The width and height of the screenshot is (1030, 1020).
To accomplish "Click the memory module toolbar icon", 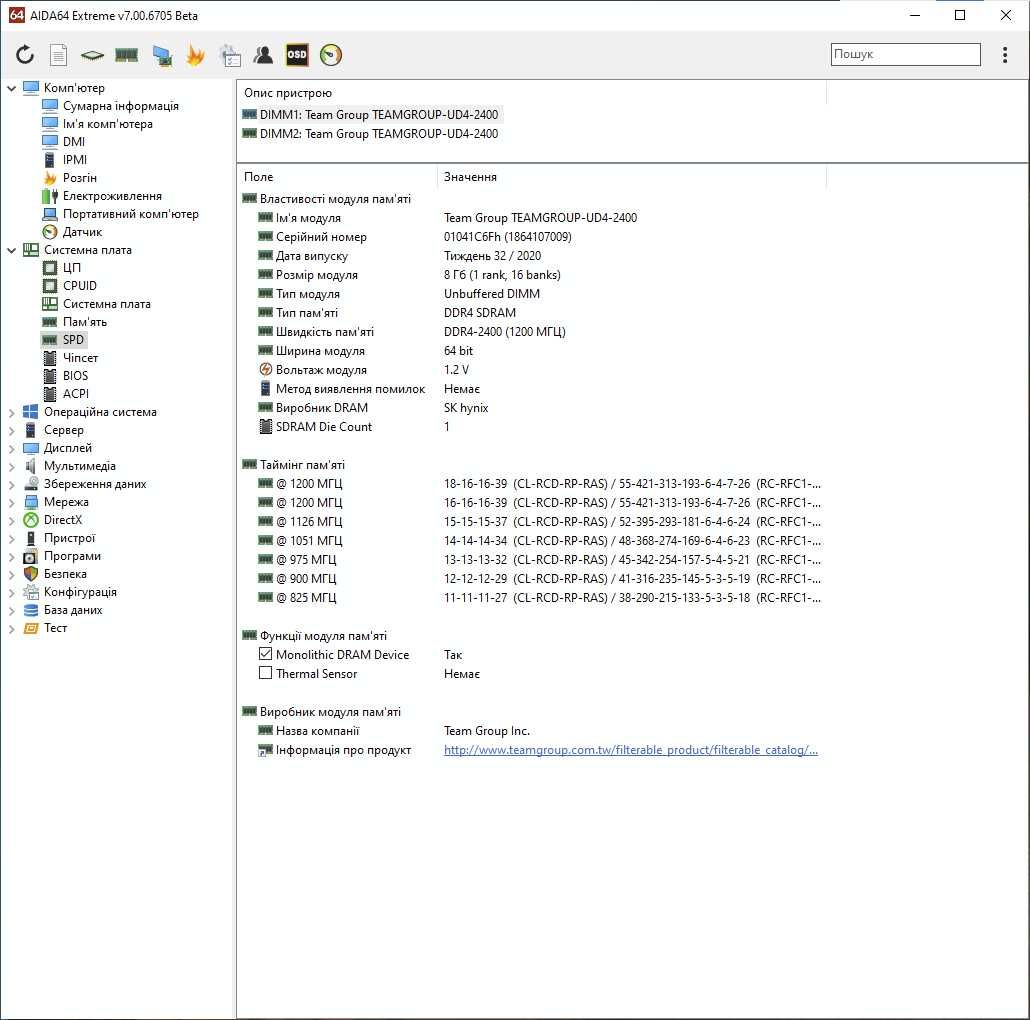I will 126,55.
